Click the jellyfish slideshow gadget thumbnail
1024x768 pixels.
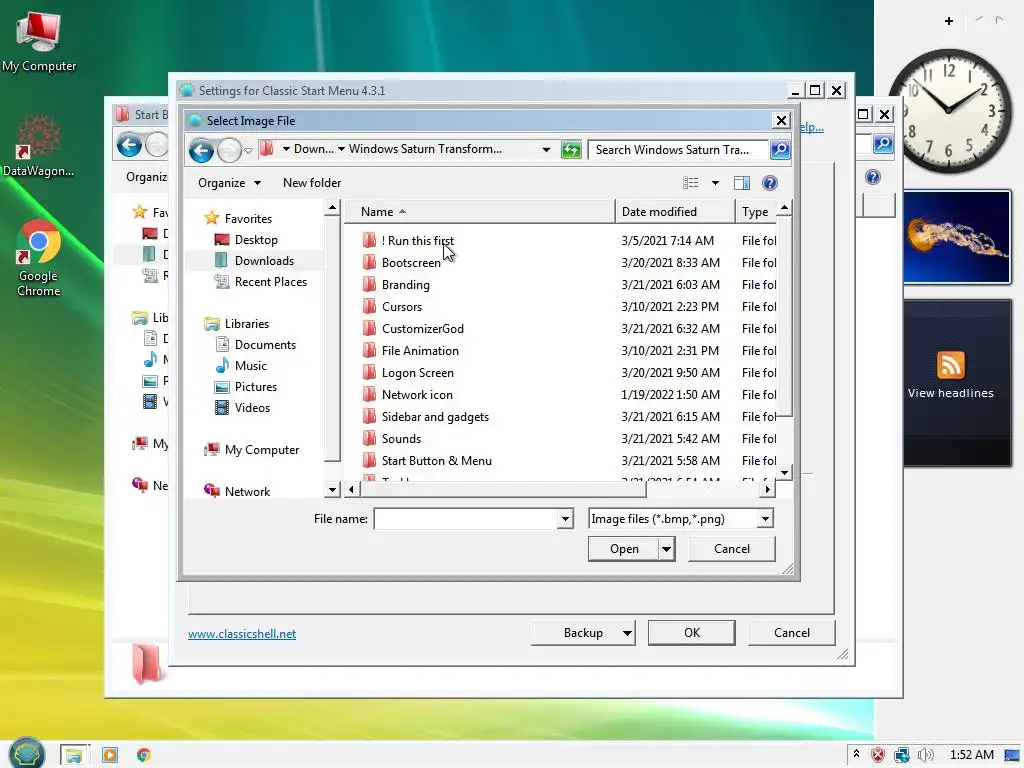(x=957, y=237)
